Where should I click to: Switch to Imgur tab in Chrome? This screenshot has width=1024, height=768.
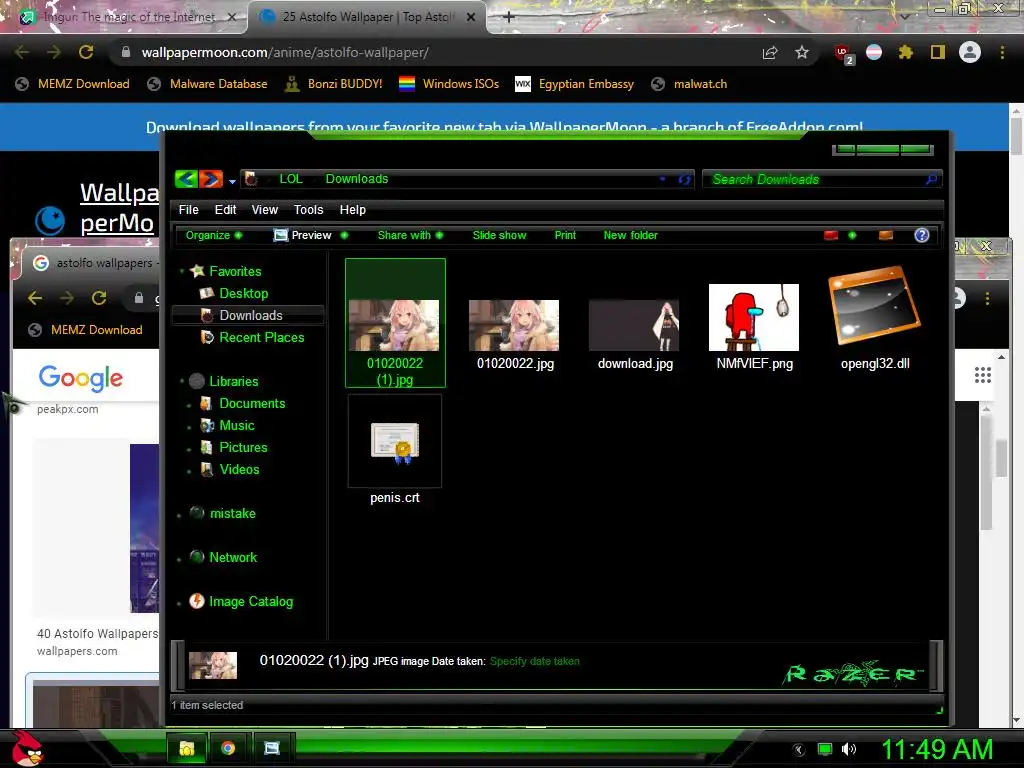coord(124,17)
